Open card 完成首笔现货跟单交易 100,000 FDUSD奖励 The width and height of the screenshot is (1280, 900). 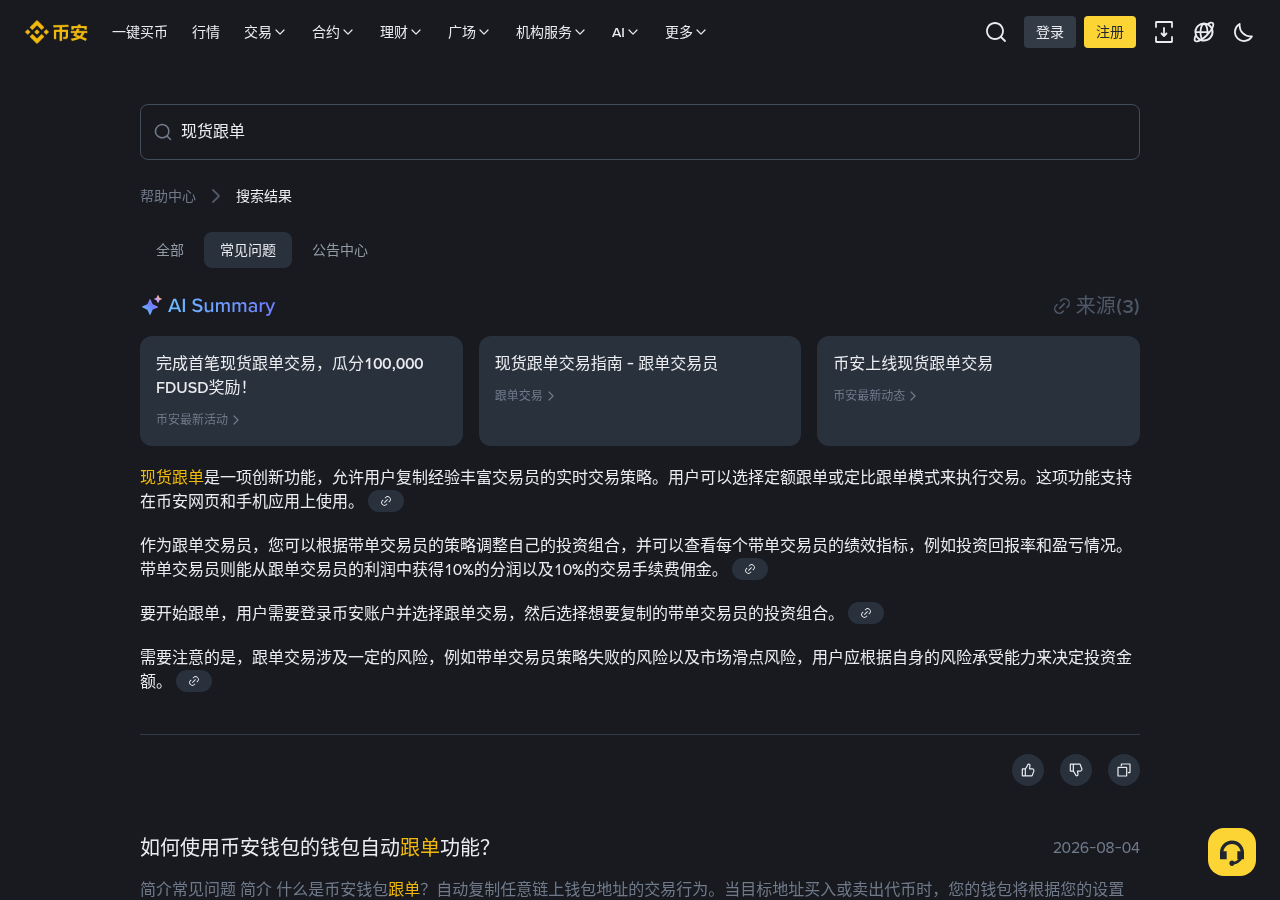coord(301,391)
